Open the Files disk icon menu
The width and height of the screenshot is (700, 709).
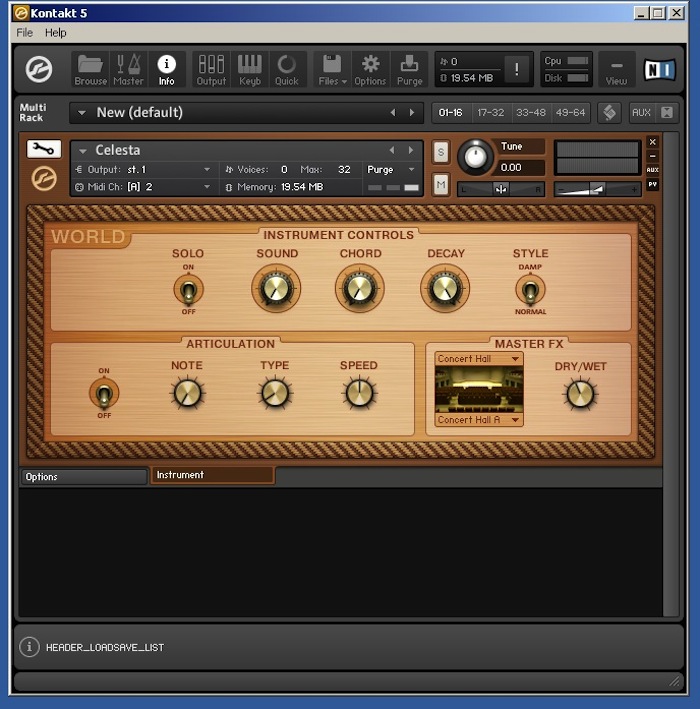(x=332, y=69)
